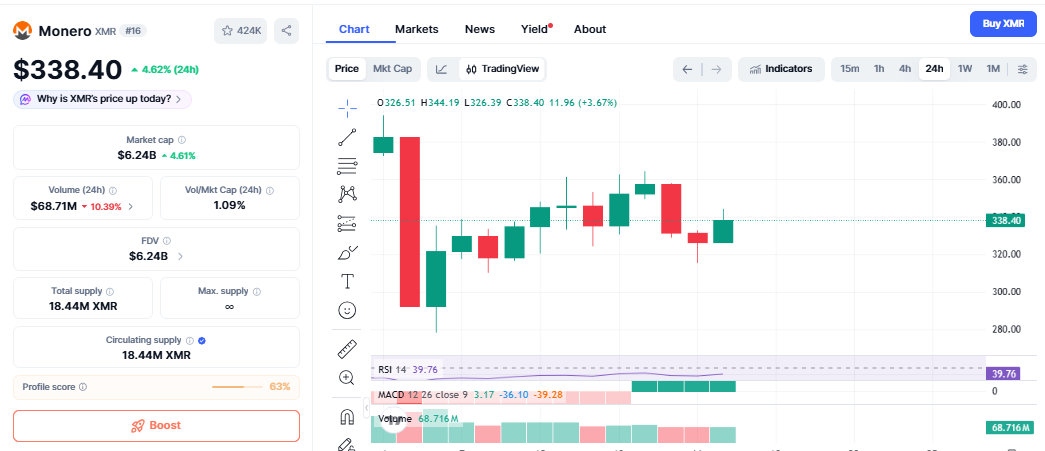Set chart interval to 15m
Image resolution: width=1045 pixels, height=451 pixels.
[x=850, y=69]
